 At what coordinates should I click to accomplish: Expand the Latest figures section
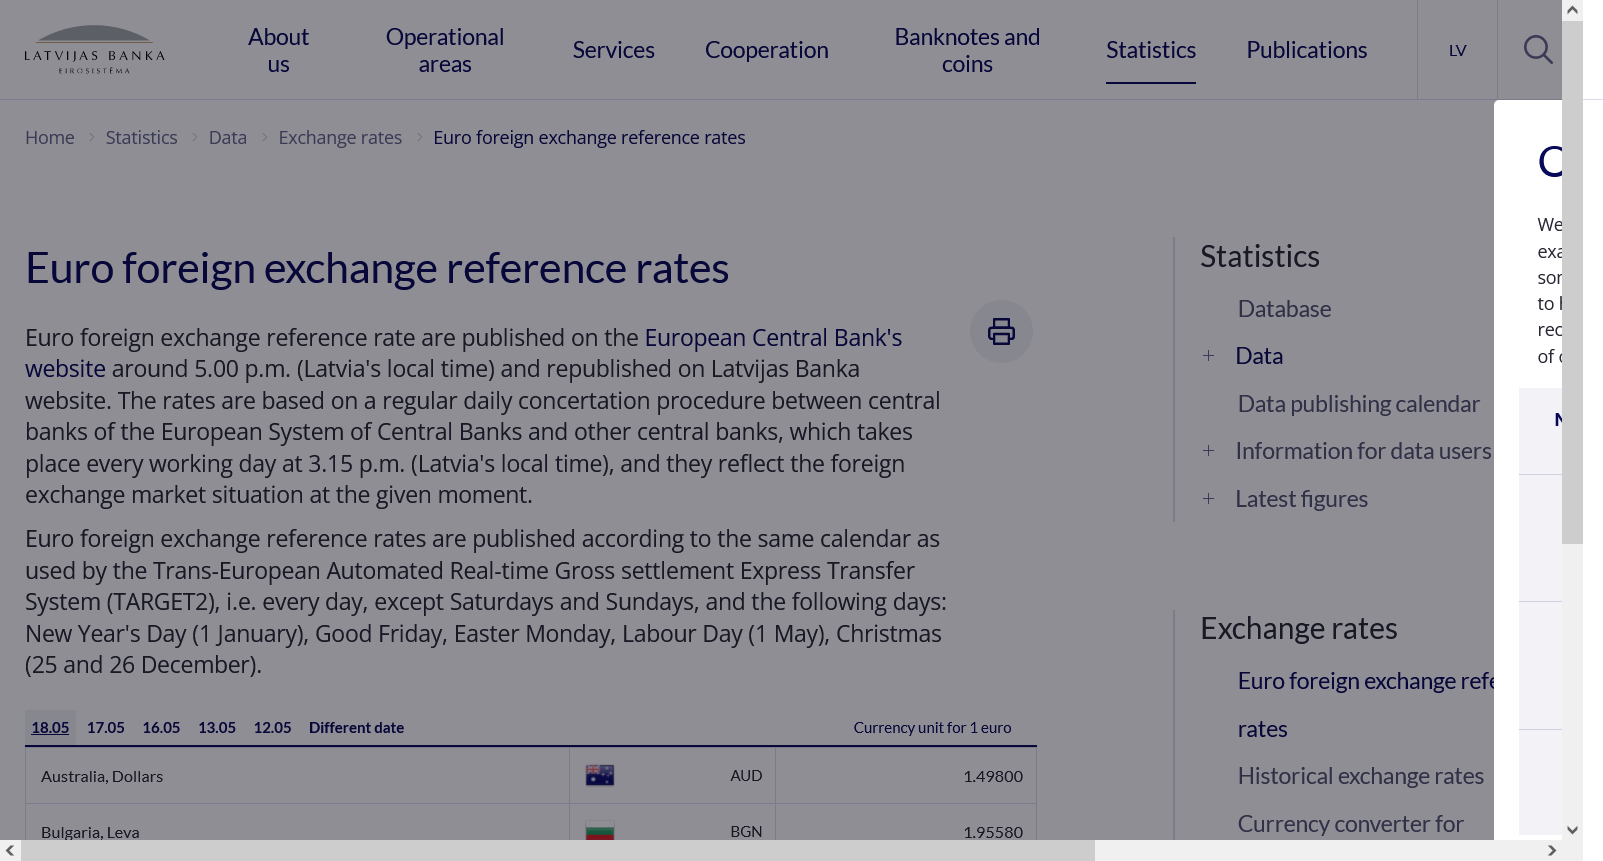pyautogui.click(x=1208, y=499)
